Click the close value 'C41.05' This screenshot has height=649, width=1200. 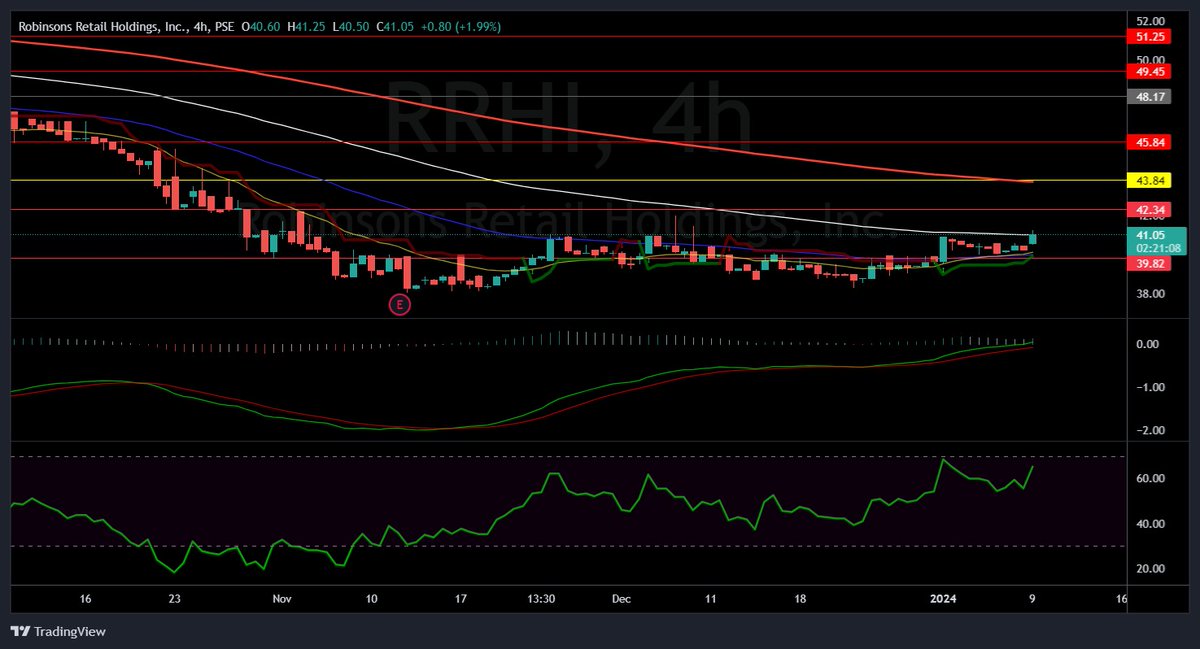click(x=395, y=27)
